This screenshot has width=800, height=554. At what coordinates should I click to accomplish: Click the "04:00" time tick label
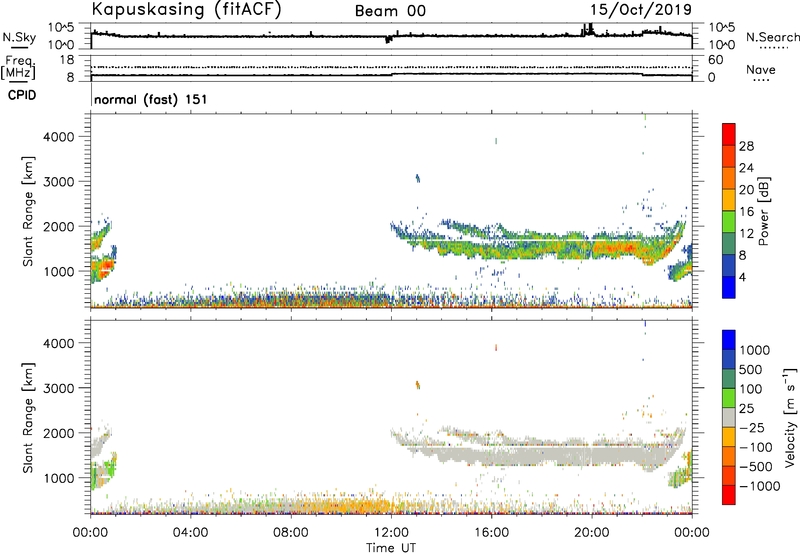(x=190, y=533)
